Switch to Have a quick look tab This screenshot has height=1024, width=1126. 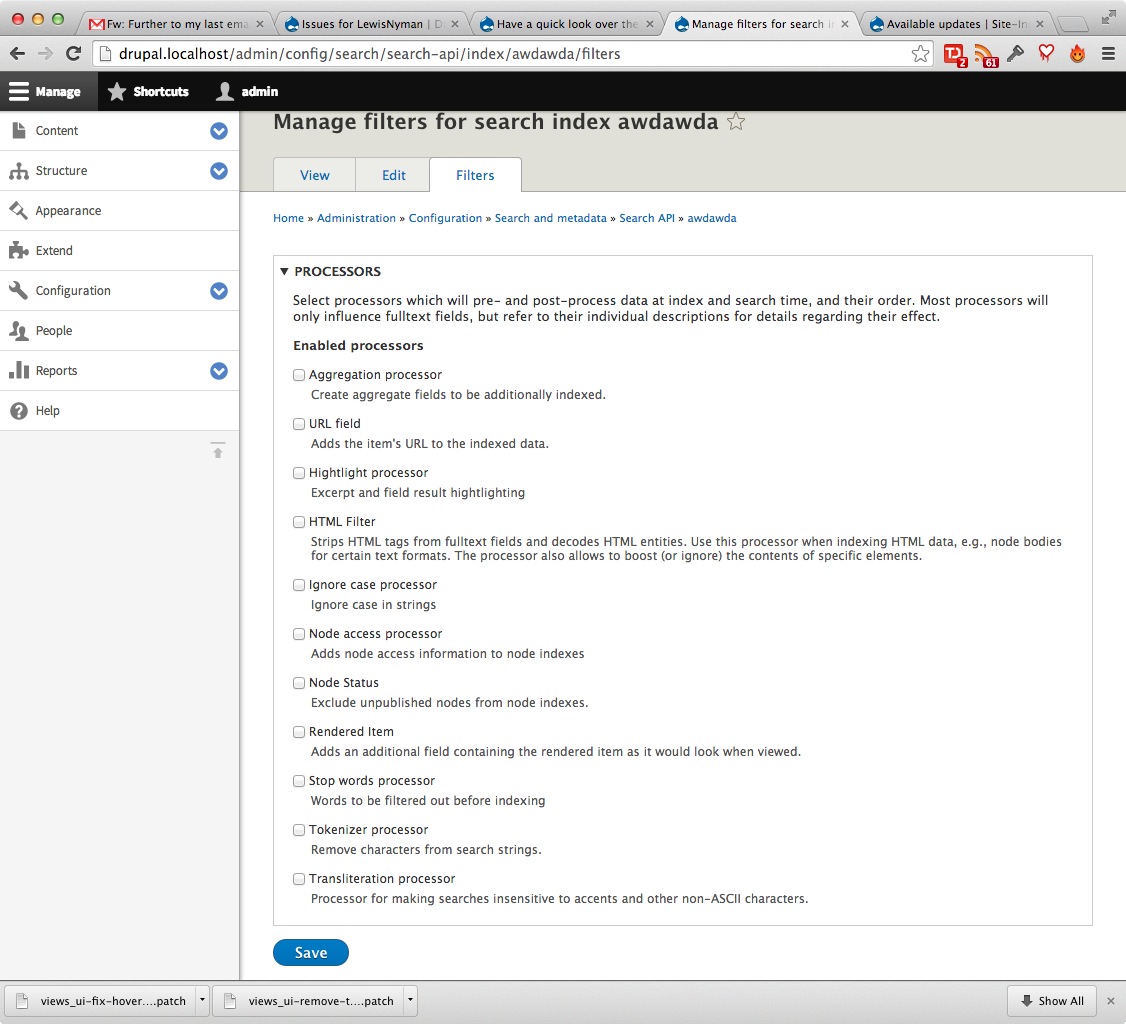(x=567, y=24)
